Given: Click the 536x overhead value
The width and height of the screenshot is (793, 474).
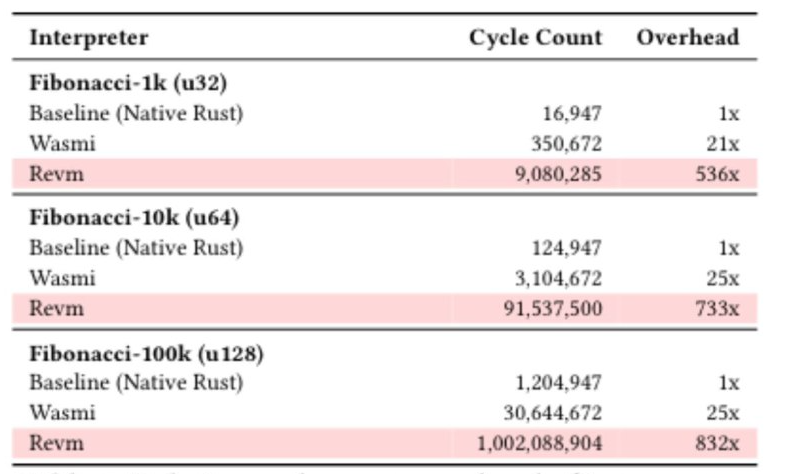Looking at the screenshot, I should [717, 174].
